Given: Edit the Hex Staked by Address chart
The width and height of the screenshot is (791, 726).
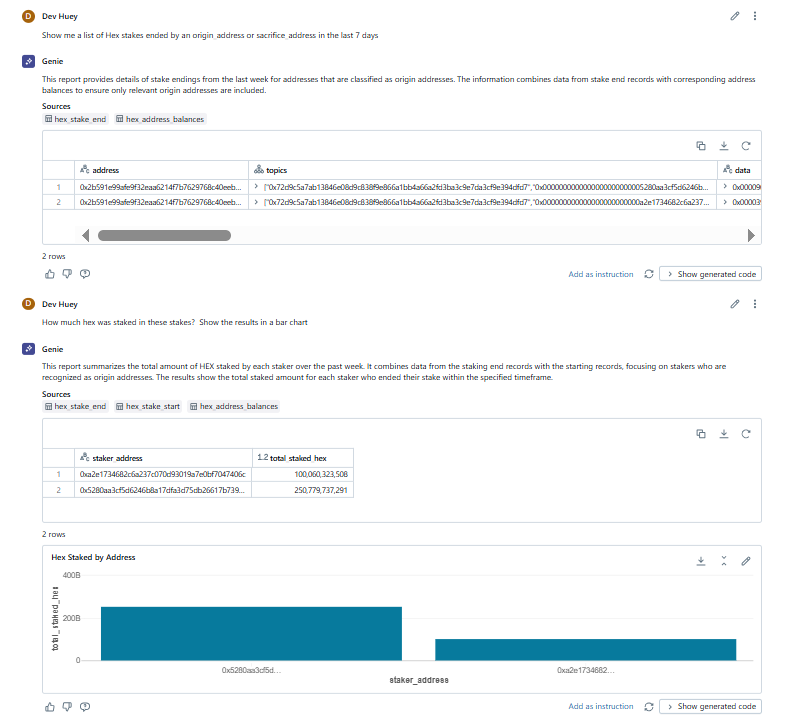Looking at the screenshot, I should click(746, 561).
